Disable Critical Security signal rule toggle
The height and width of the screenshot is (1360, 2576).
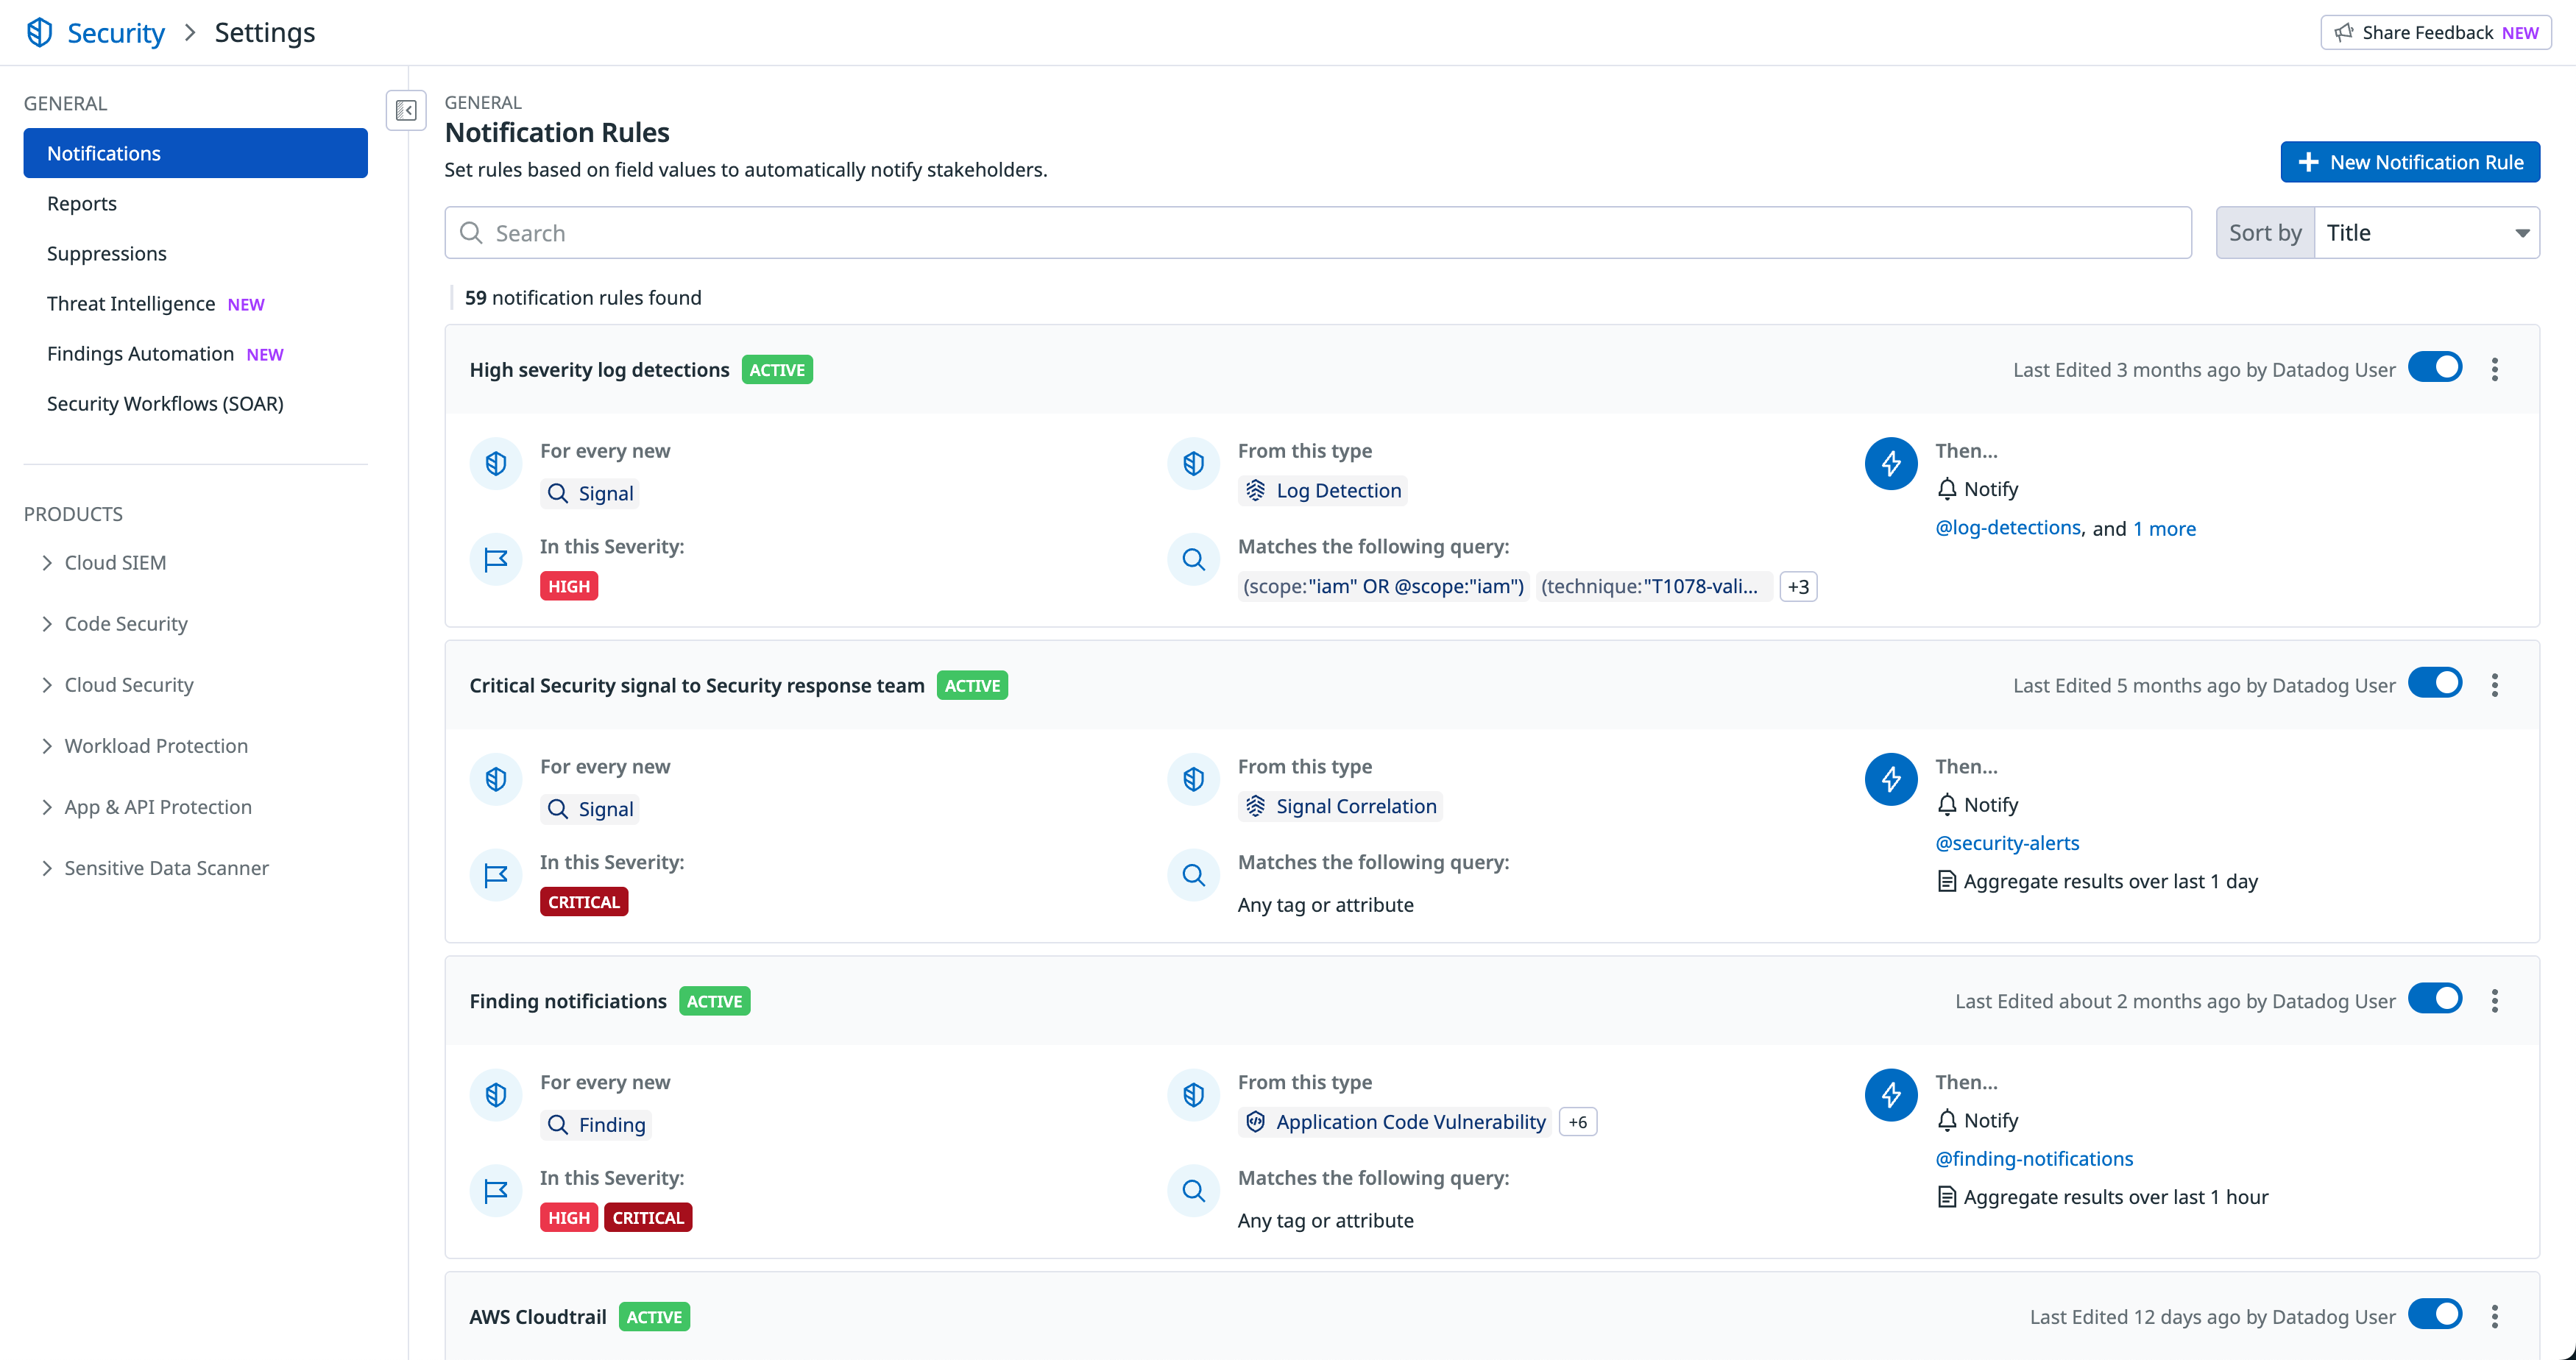click(x=2435, y=684)
